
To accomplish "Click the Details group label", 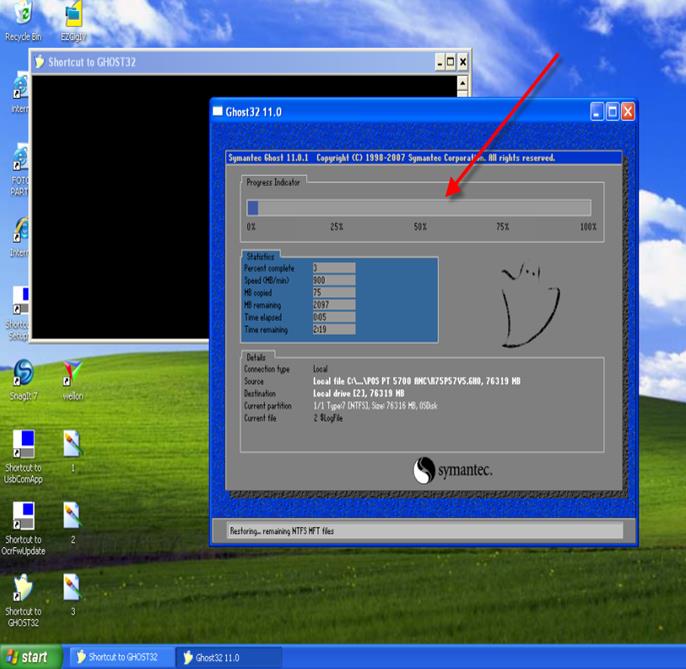I will click(256, 357).
